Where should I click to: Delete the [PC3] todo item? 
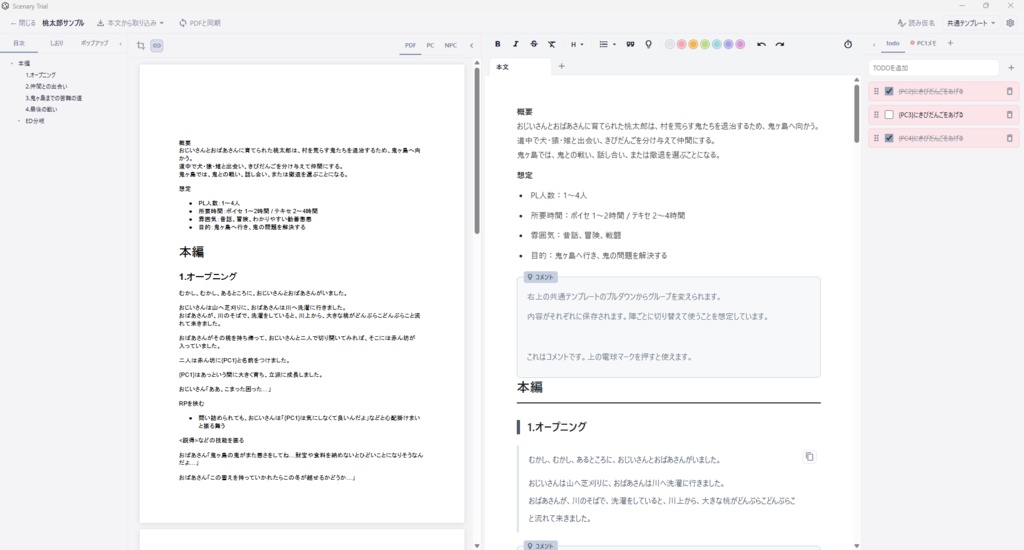click(1009, 115)
